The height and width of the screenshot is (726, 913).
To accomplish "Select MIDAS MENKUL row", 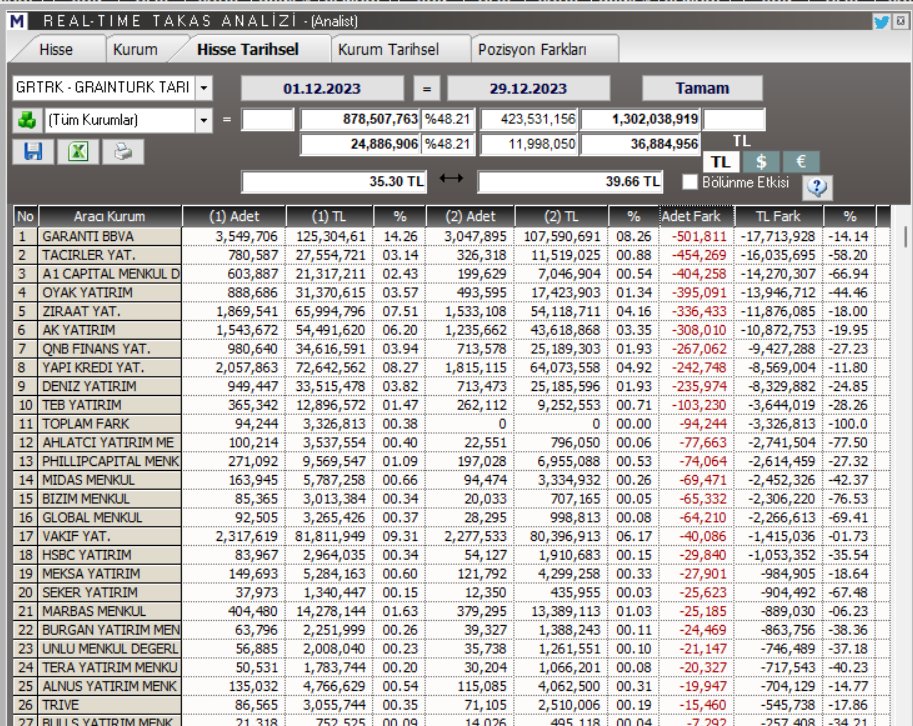I will [x=451, y=480].
